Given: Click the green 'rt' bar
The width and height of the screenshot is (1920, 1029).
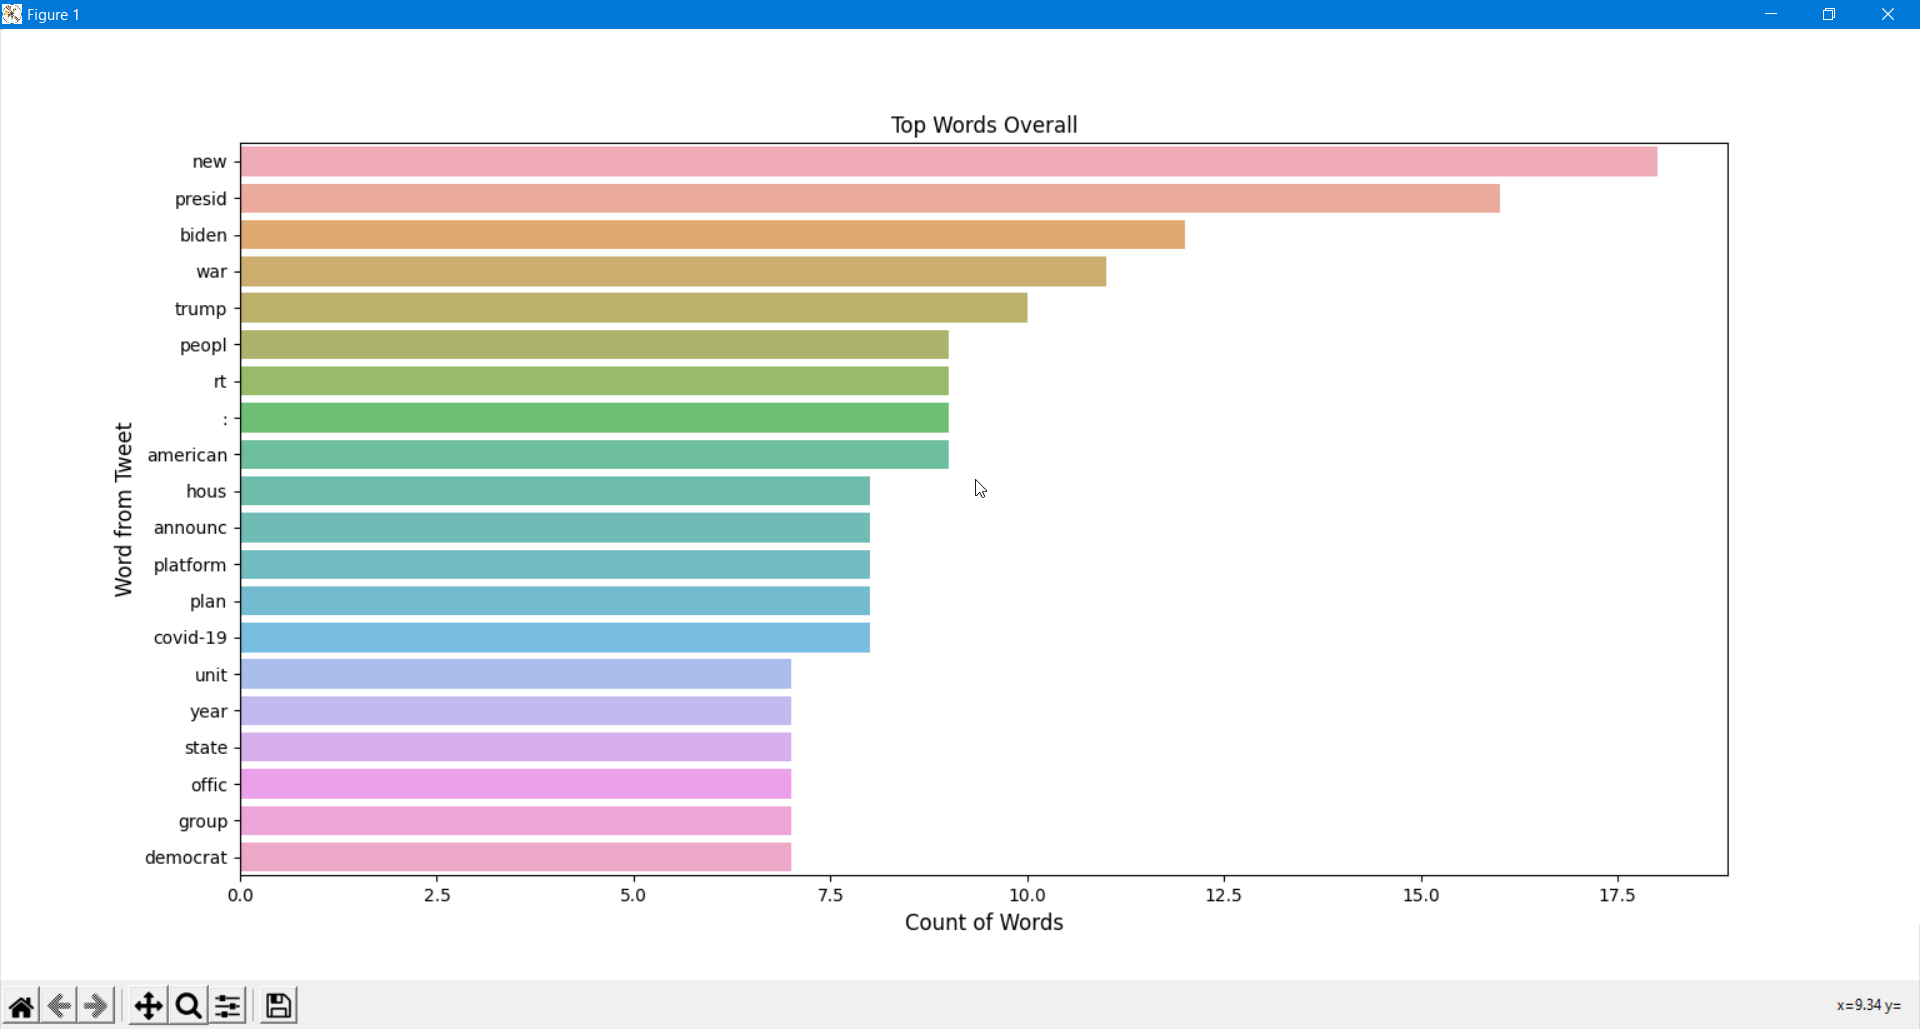Looking at the screenshot, I should [595, 381].
